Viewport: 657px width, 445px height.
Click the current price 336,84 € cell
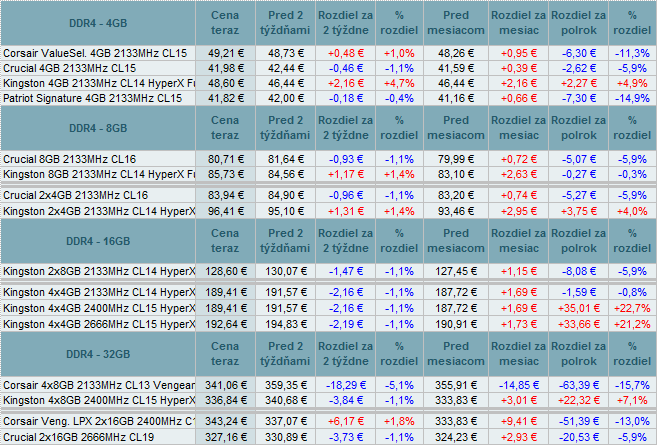(x=225, y=400)
